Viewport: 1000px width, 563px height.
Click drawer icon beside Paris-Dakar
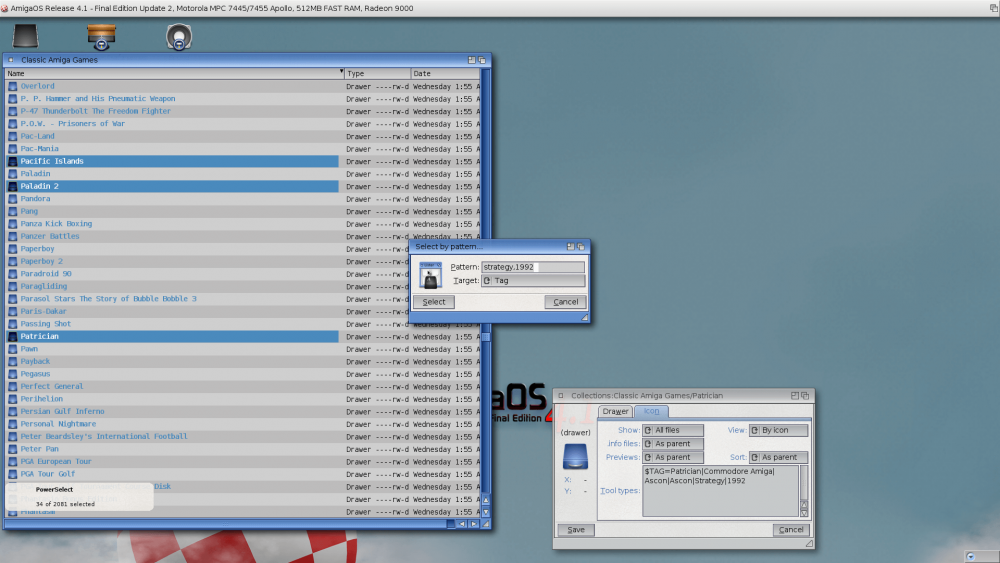pos(13,311)
